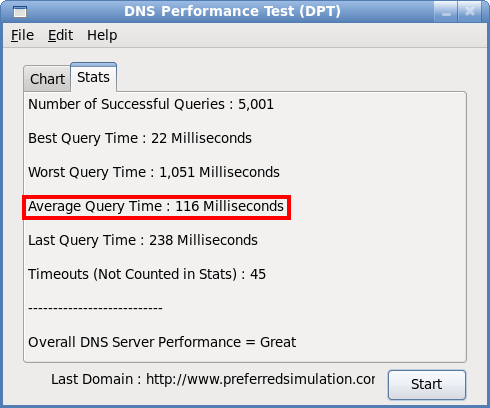Click the Average Query Time line
The height and width of the screenshot is (408, 490).
[x=156, y=206]
